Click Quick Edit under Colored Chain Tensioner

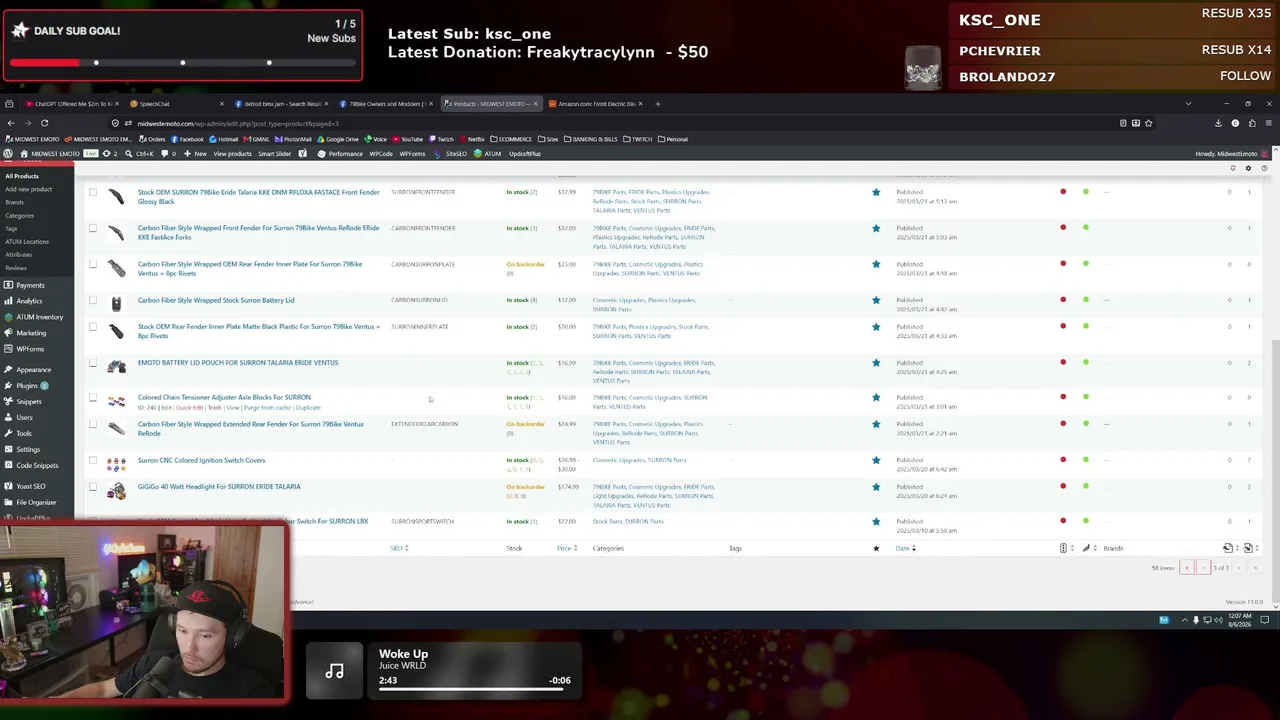pyautogui.click(x=189, y=408)
